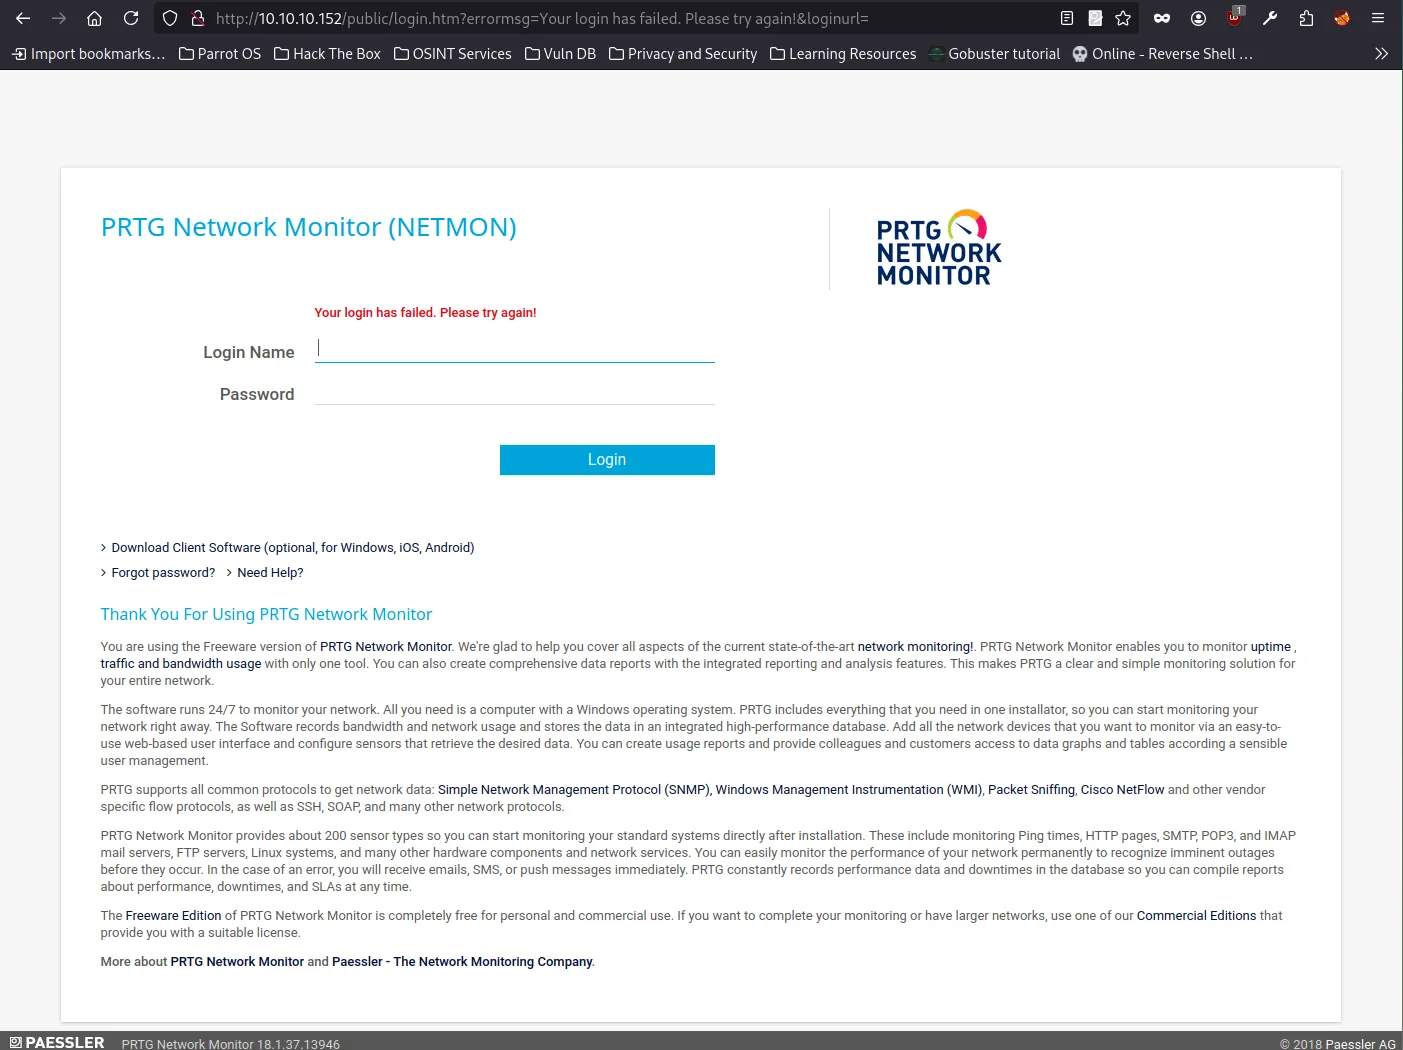Show more bookmarks with double chevron

pyautogui.click(x=1381, y=54)
